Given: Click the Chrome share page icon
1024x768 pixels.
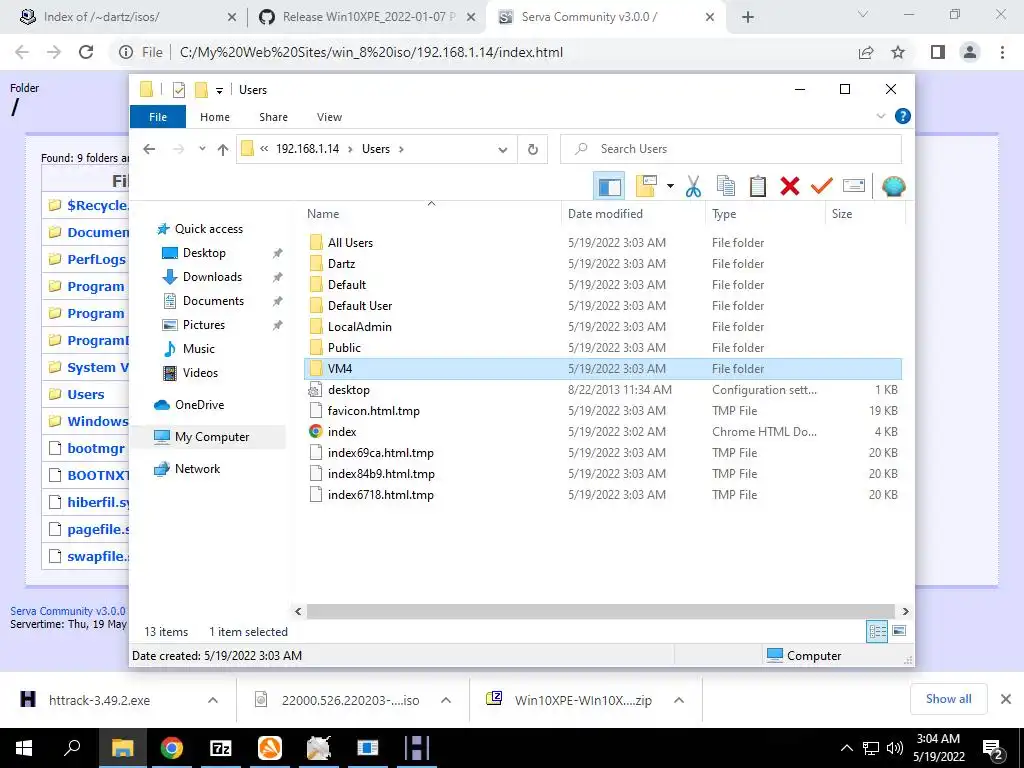Looking at the screenshot, I should pos(866,52).
